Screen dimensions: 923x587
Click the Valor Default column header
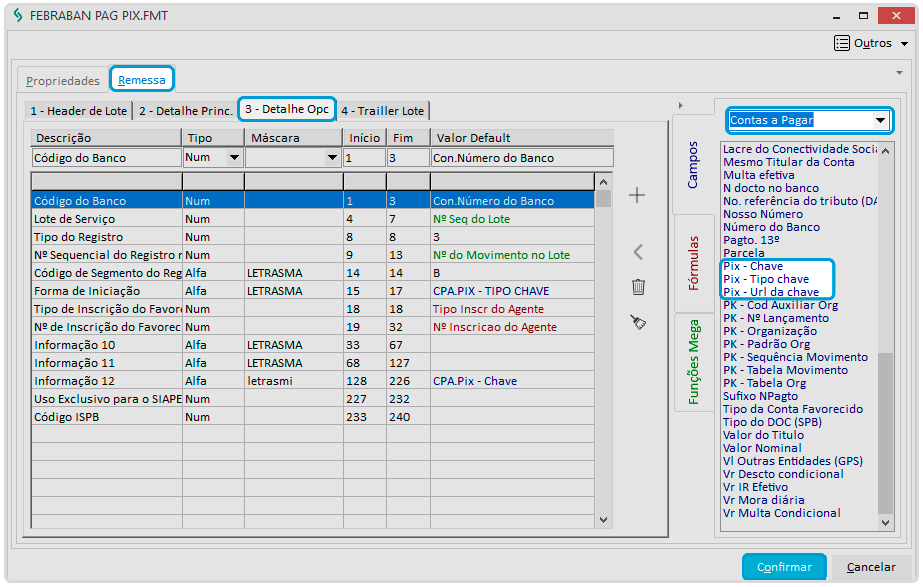pos(522,138)
